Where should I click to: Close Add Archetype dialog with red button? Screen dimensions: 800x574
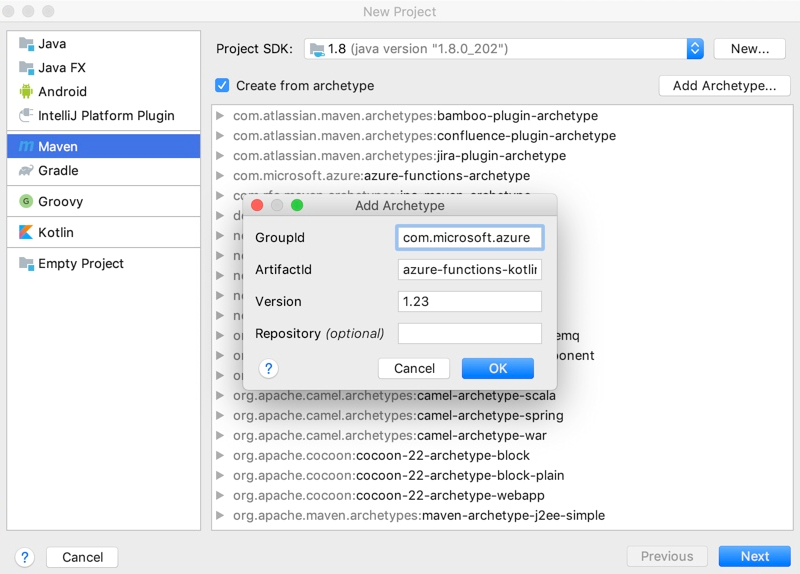(x=257, y=205)
